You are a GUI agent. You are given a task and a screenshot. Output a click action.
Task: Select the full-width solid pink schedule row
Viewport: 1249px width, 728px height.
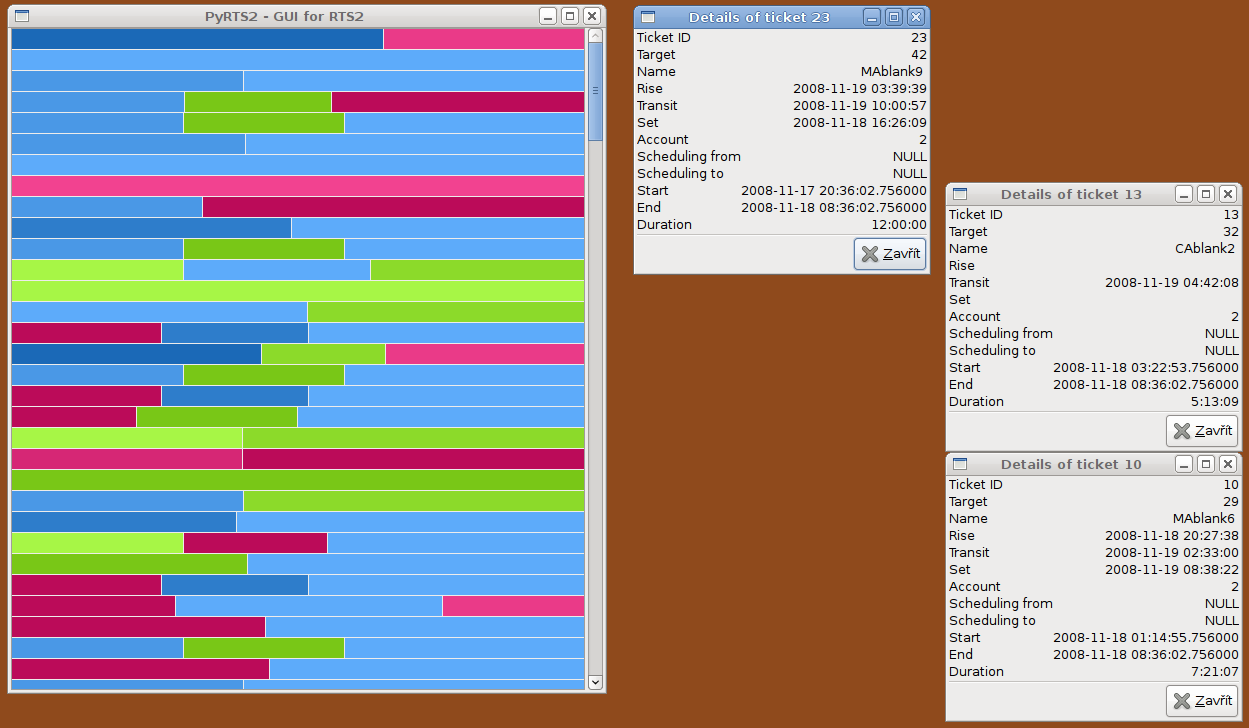click(x=297, y=186)
